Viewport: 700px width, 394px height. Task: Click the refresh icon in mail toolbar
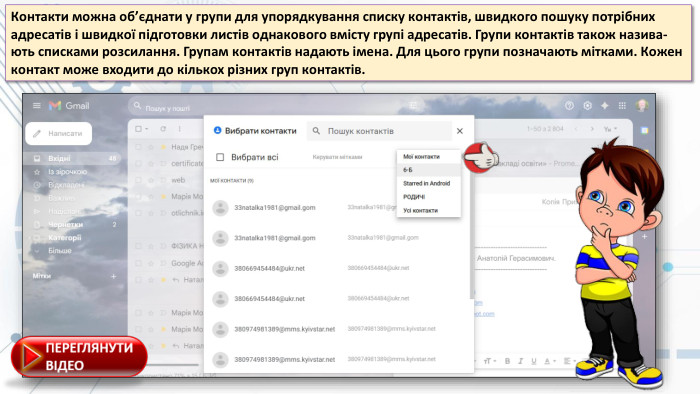coord(163,129)
